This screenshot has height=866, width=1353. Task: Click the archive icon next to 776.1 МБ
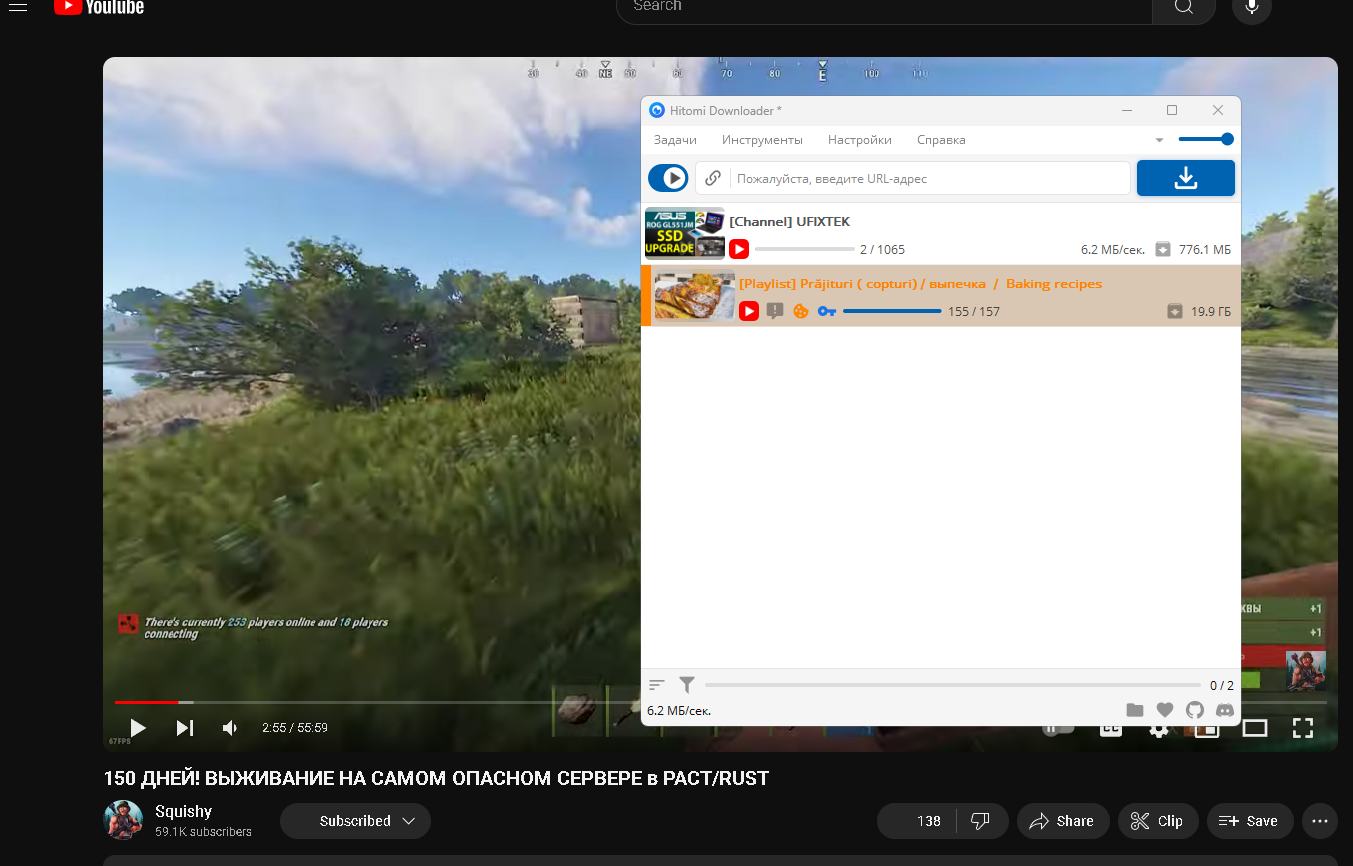click(x=1163, y=249)
